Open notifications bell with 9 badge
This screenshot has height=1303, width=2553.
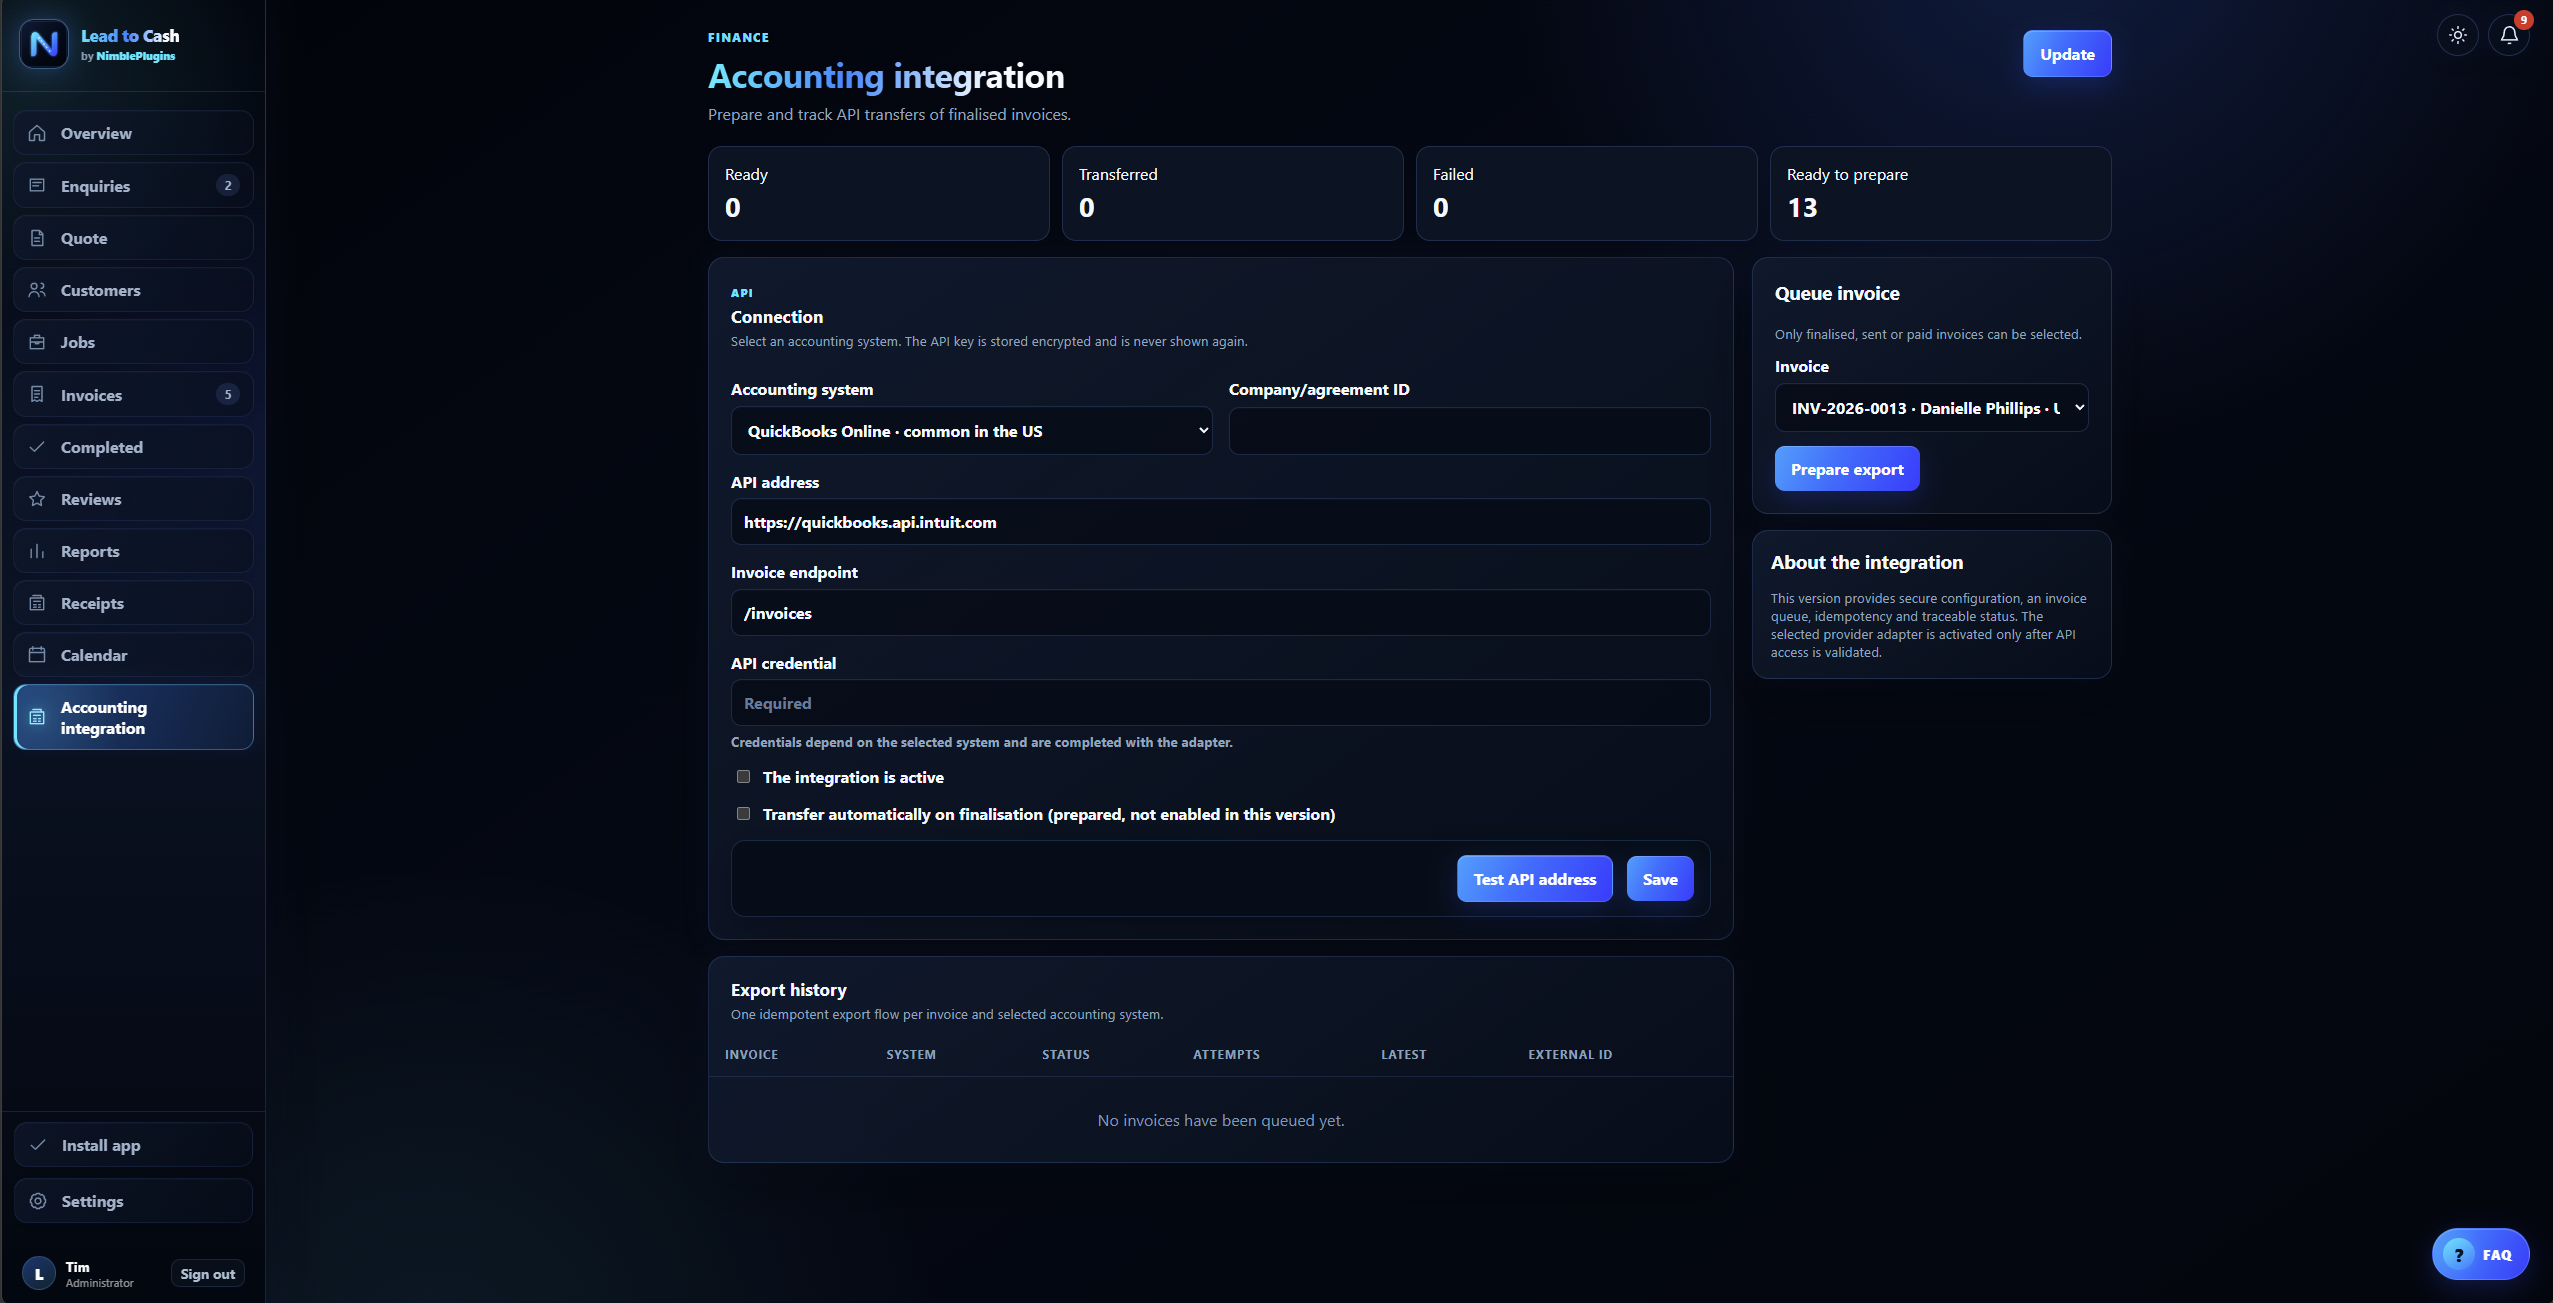(x=2509, y=35)
